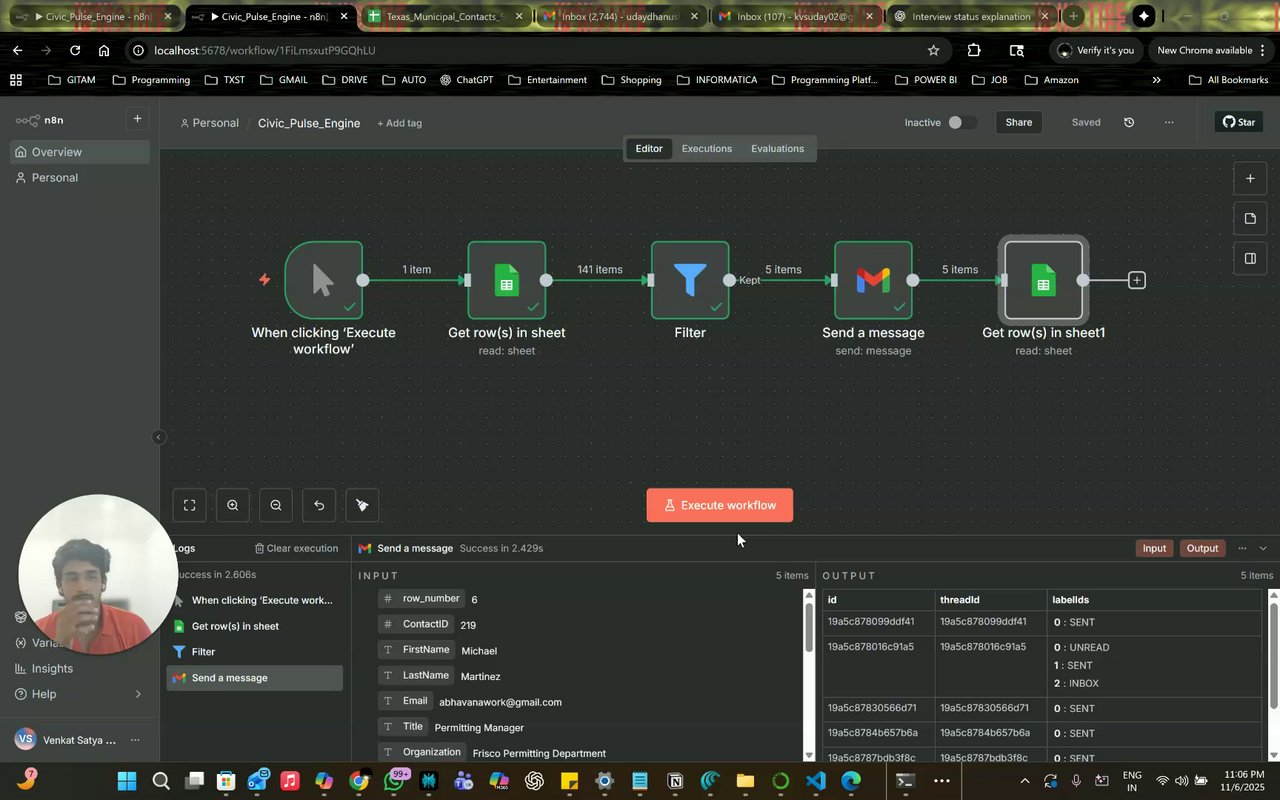This screenshot has height=800, width=1280.
Task: Click the reset zoom arrow icon
Action: click(319, 505)
